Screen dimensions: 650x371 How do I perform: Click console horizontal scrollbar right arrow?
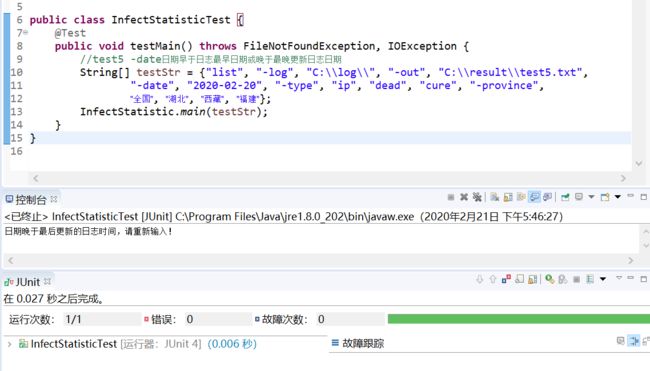point(631,260)
